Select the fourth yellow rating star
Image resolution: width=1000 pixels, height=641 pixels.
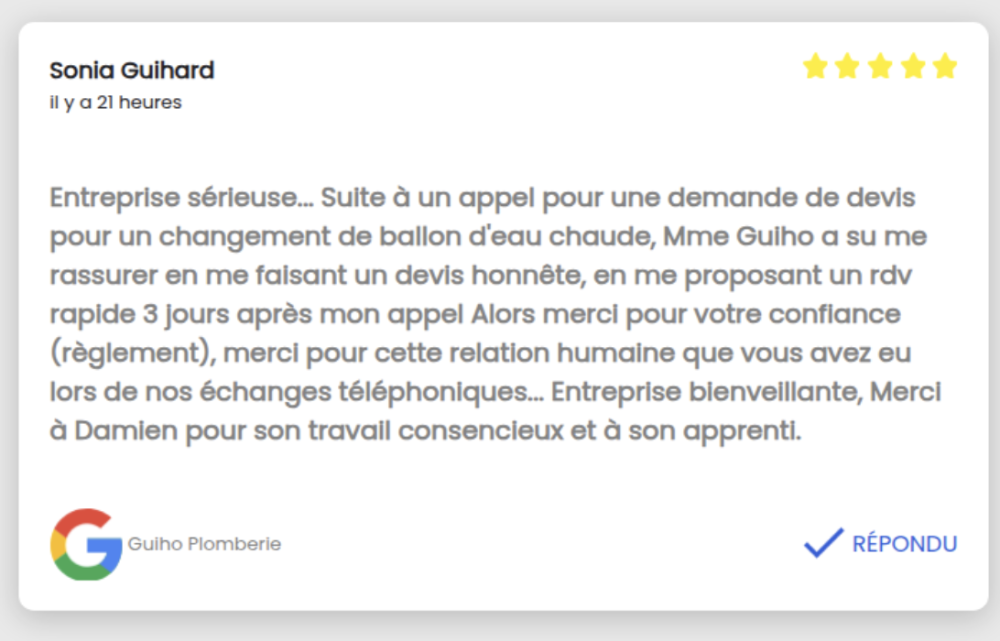tap(912, 67)
